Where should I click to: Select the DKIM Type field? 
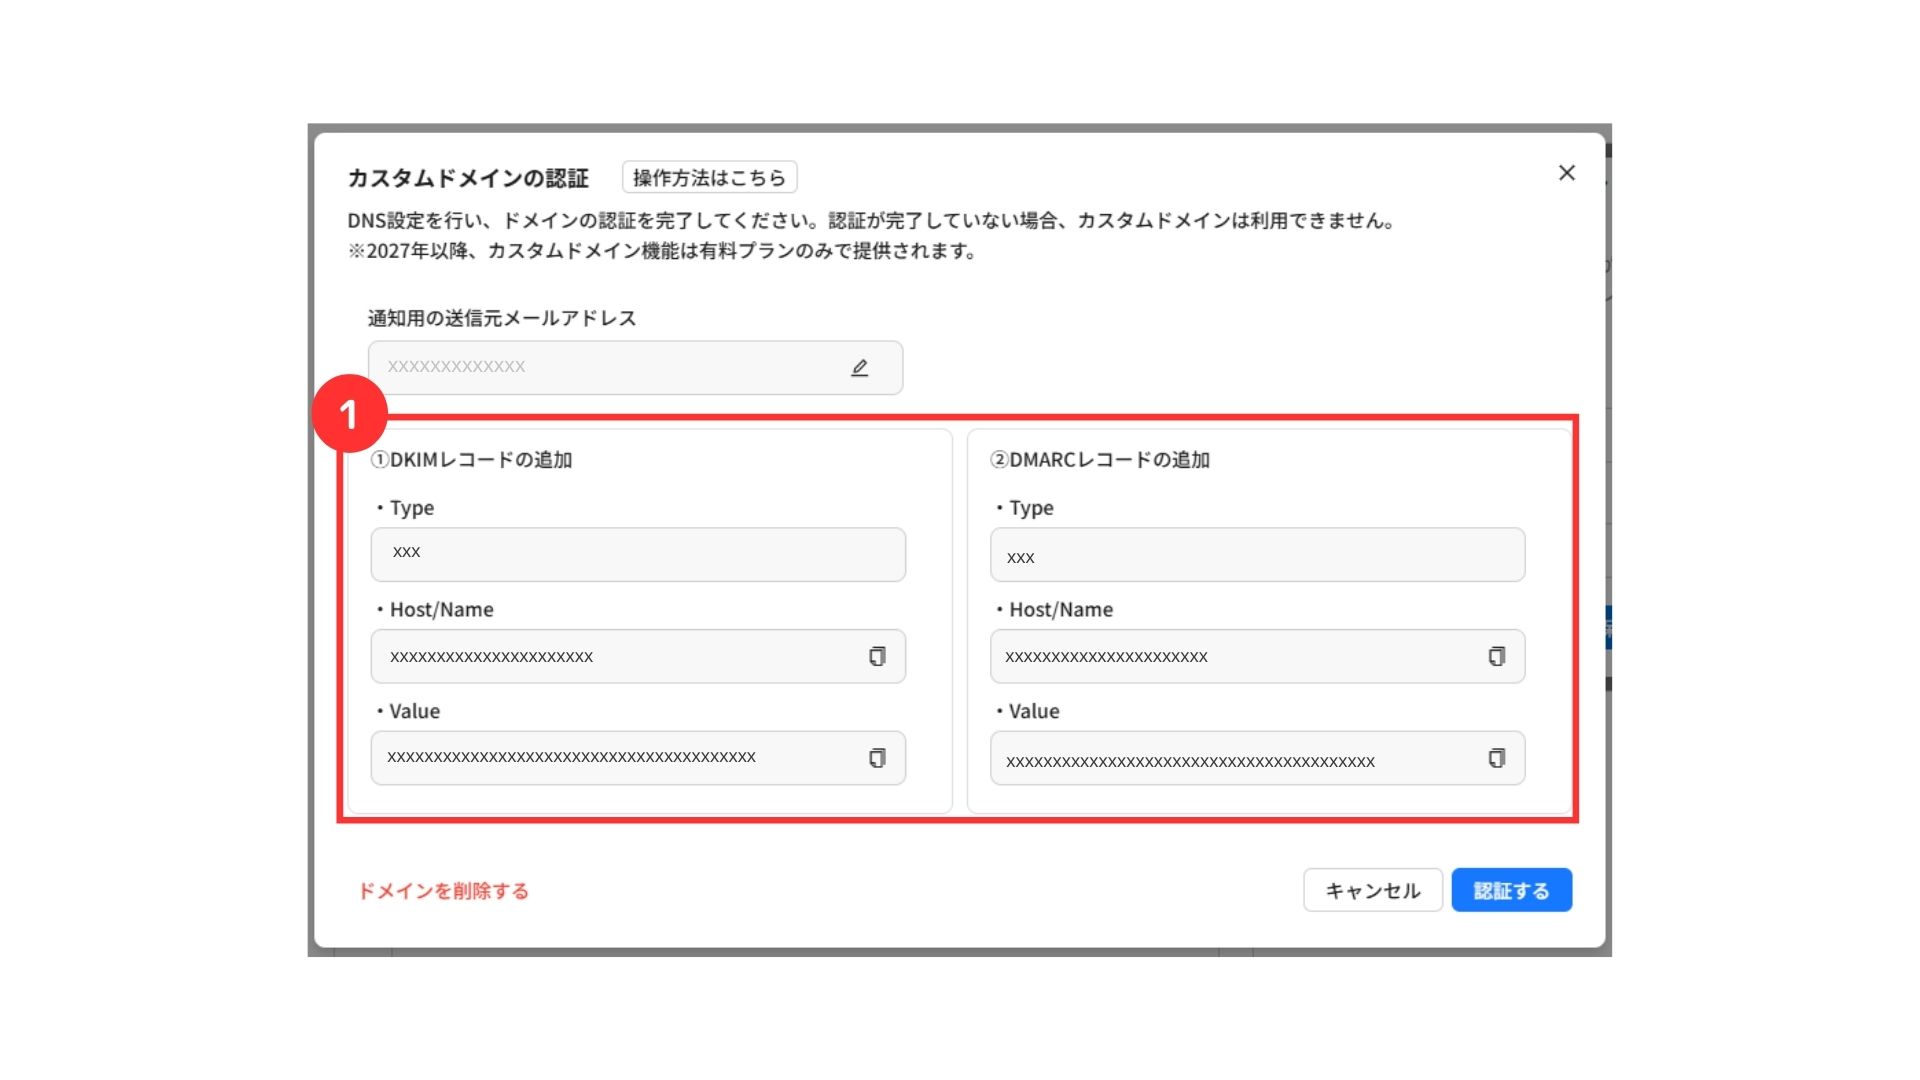[x=638, y=554]
